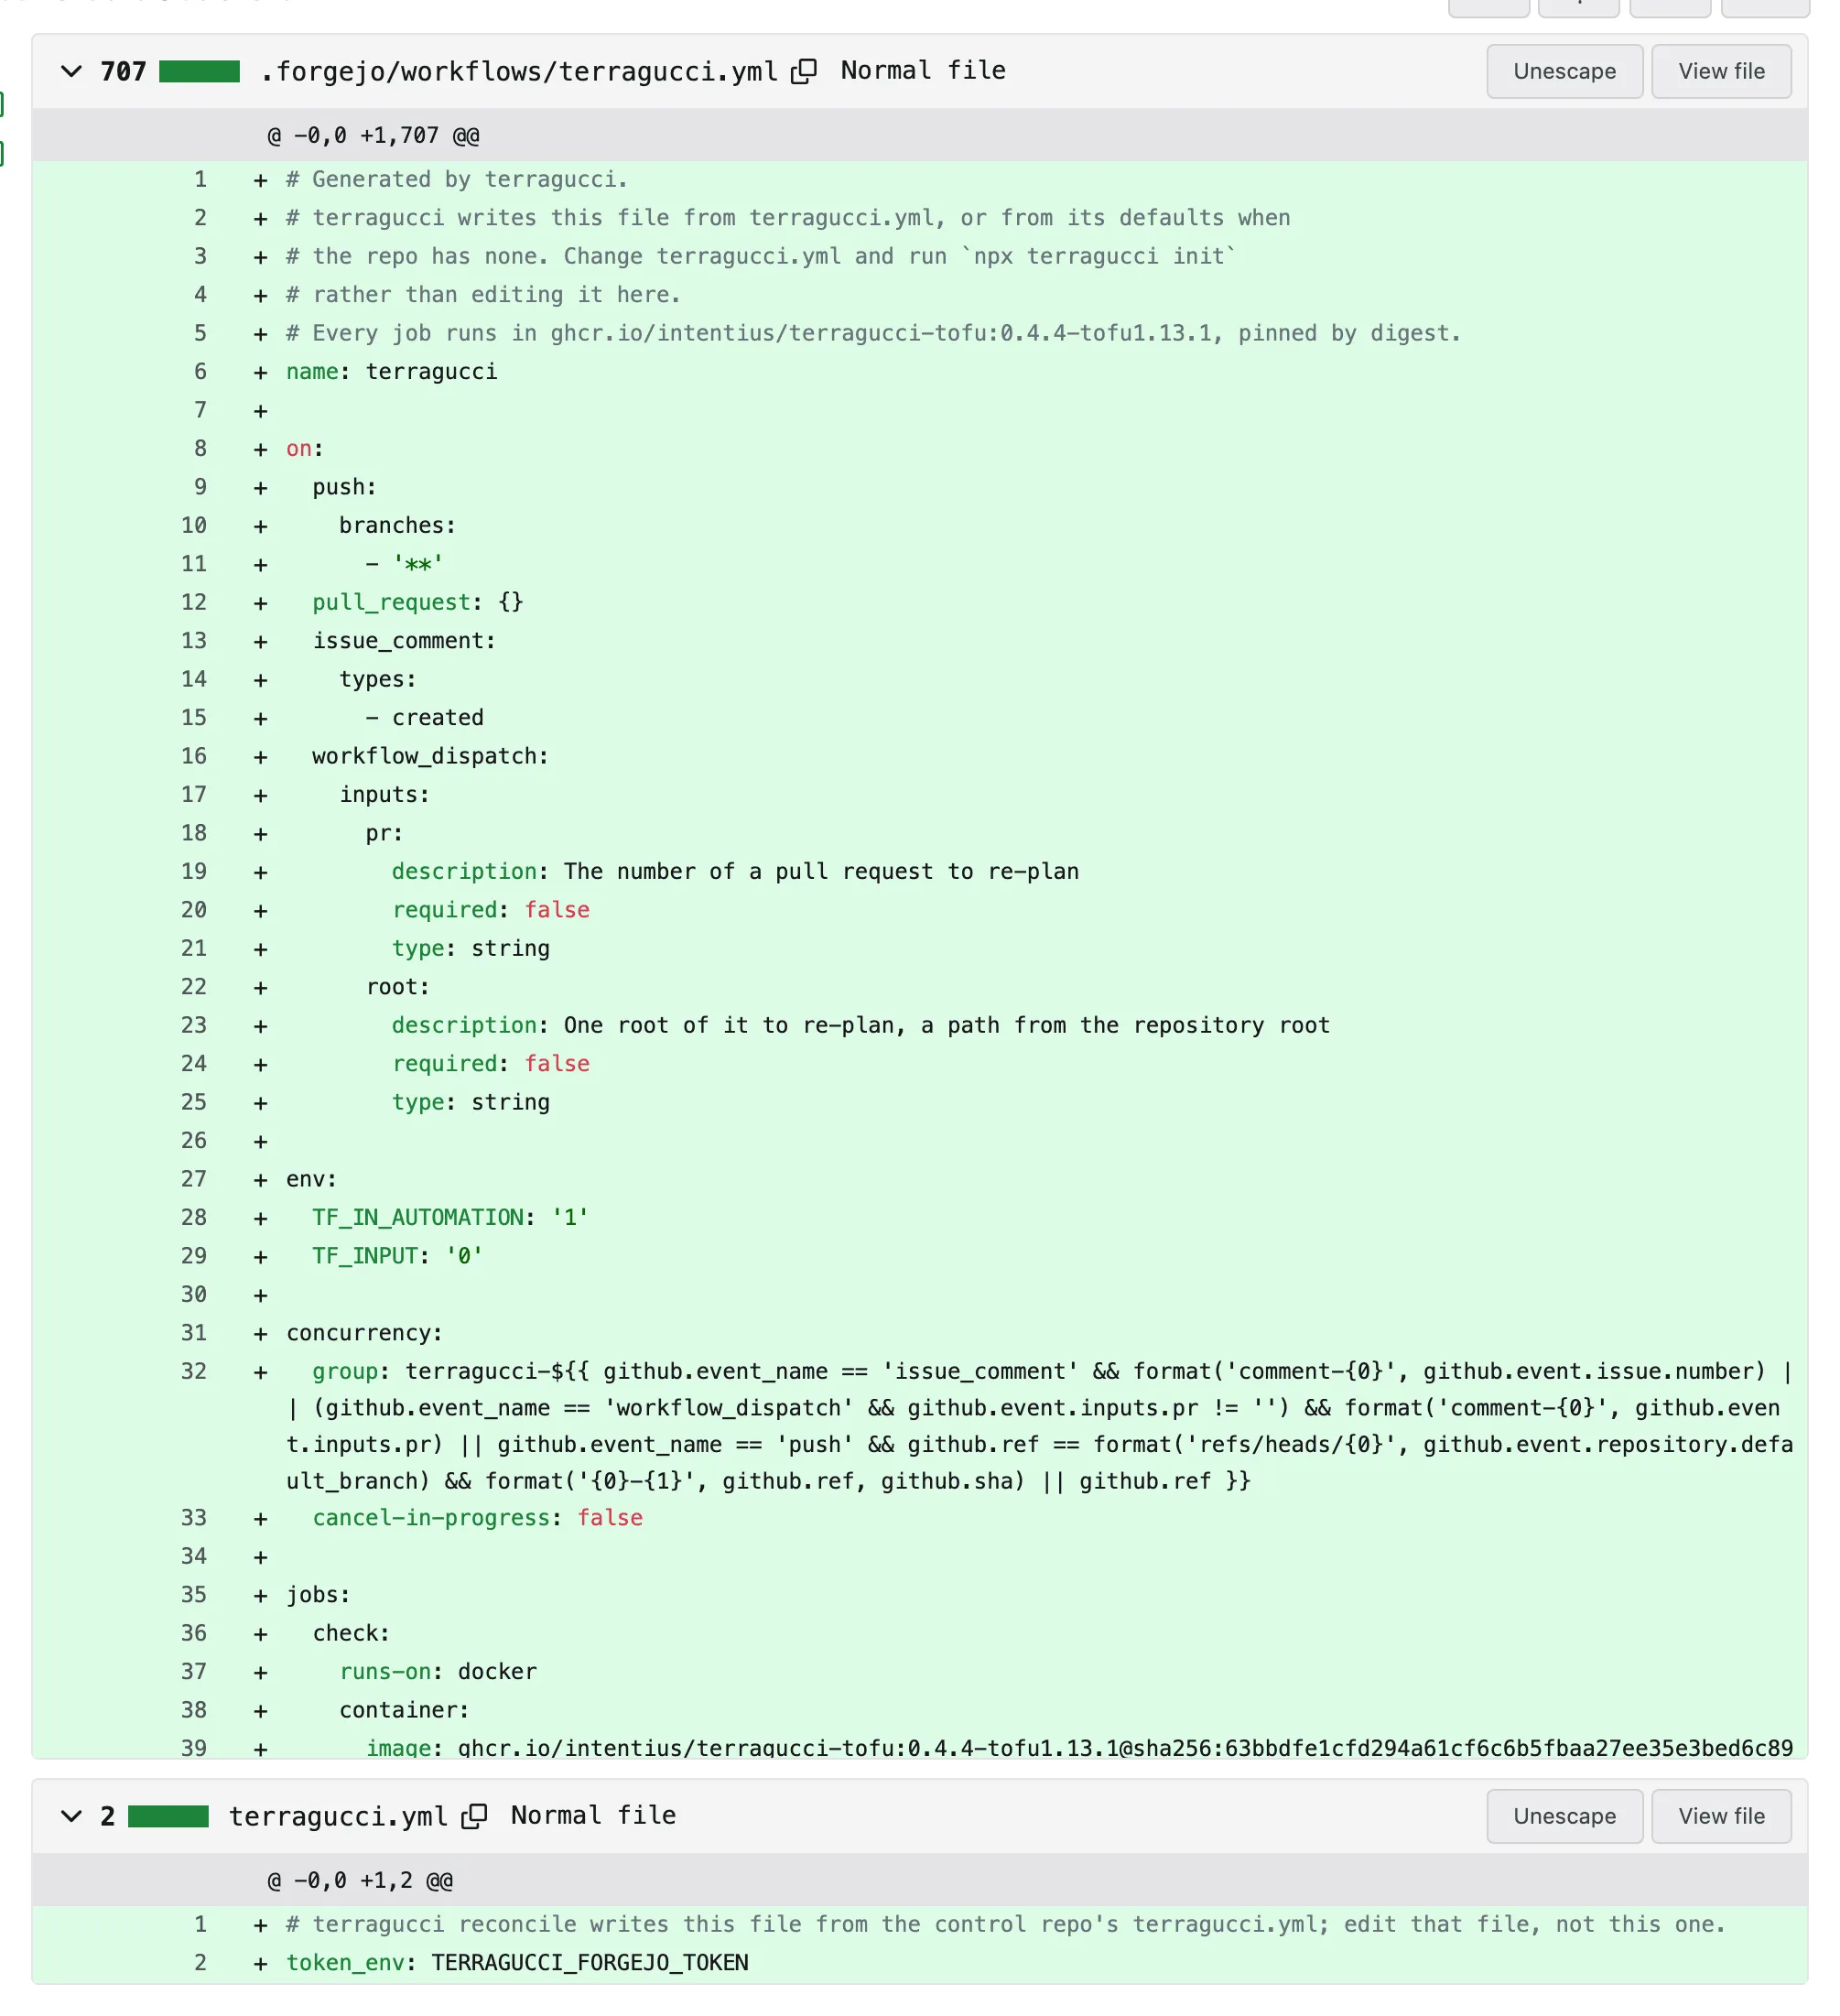Click the 'jobs:' line
Image resolution: width=1840 pixels, height=2016 pixels.
(318, 1595)
